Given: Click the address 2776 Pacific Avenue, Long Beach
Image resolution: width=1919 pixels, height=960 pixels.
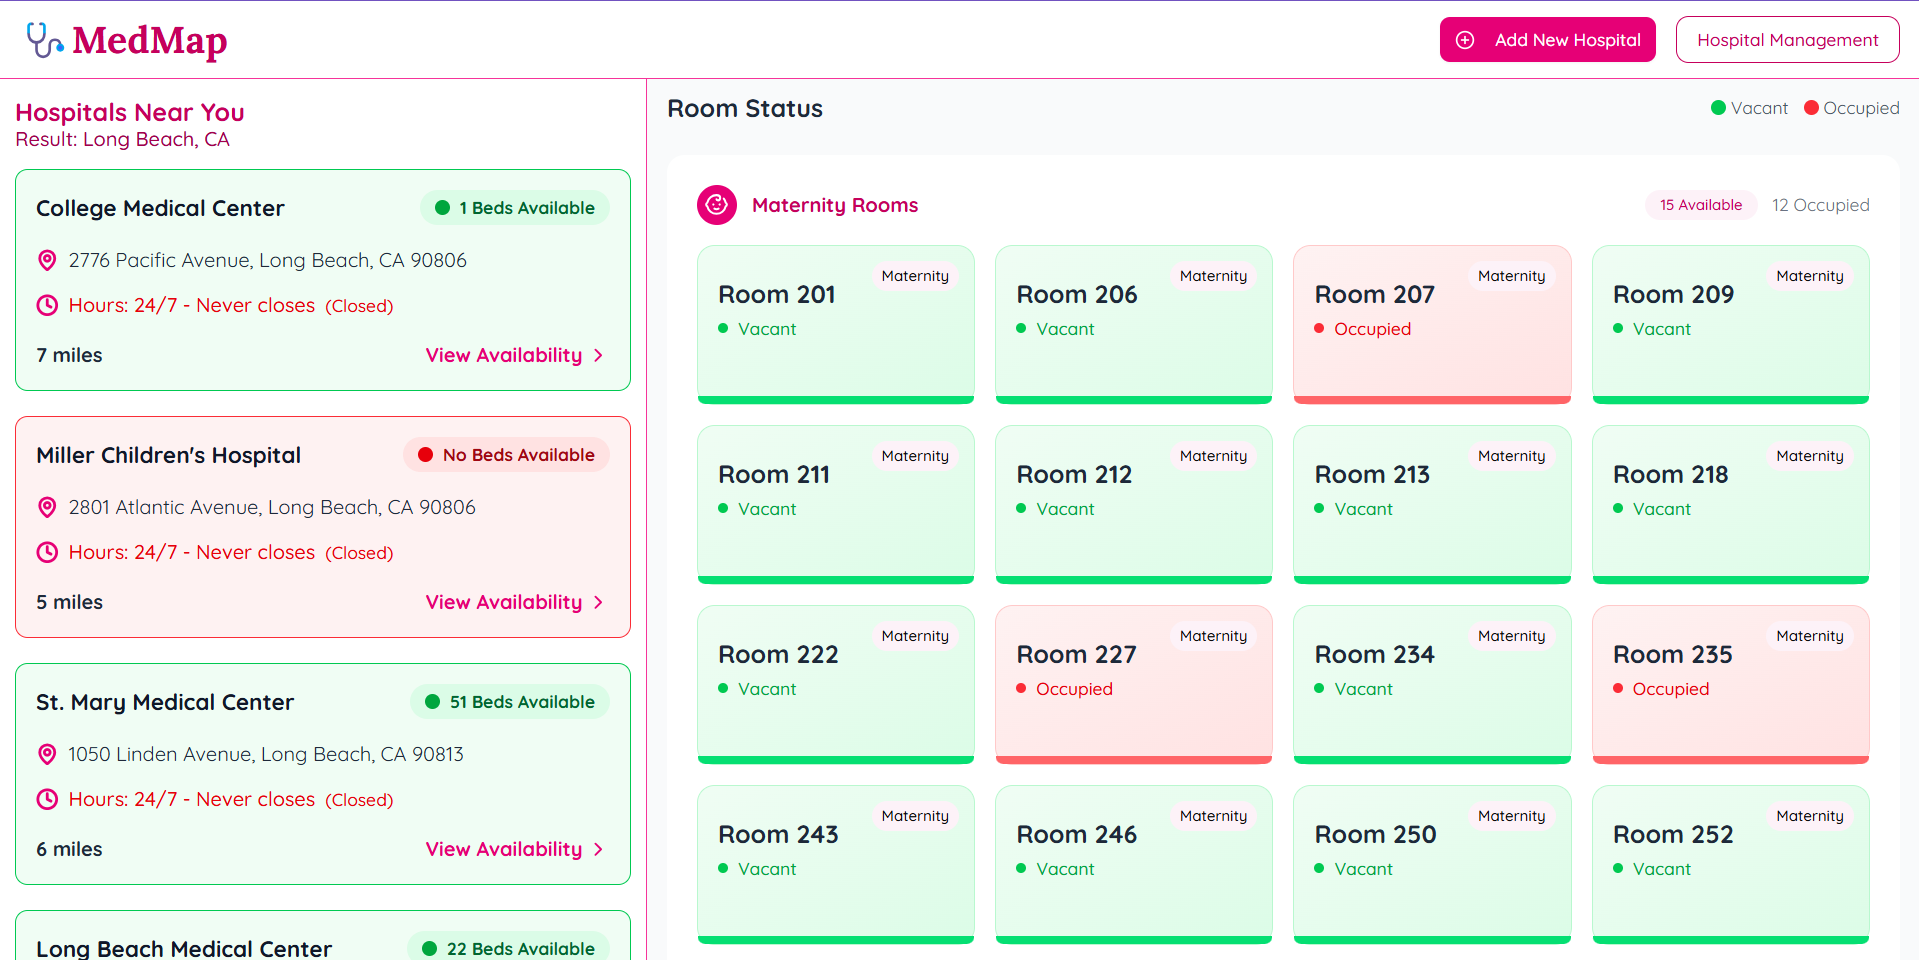Looking at the screenshot, I should (x=268, y=260).
